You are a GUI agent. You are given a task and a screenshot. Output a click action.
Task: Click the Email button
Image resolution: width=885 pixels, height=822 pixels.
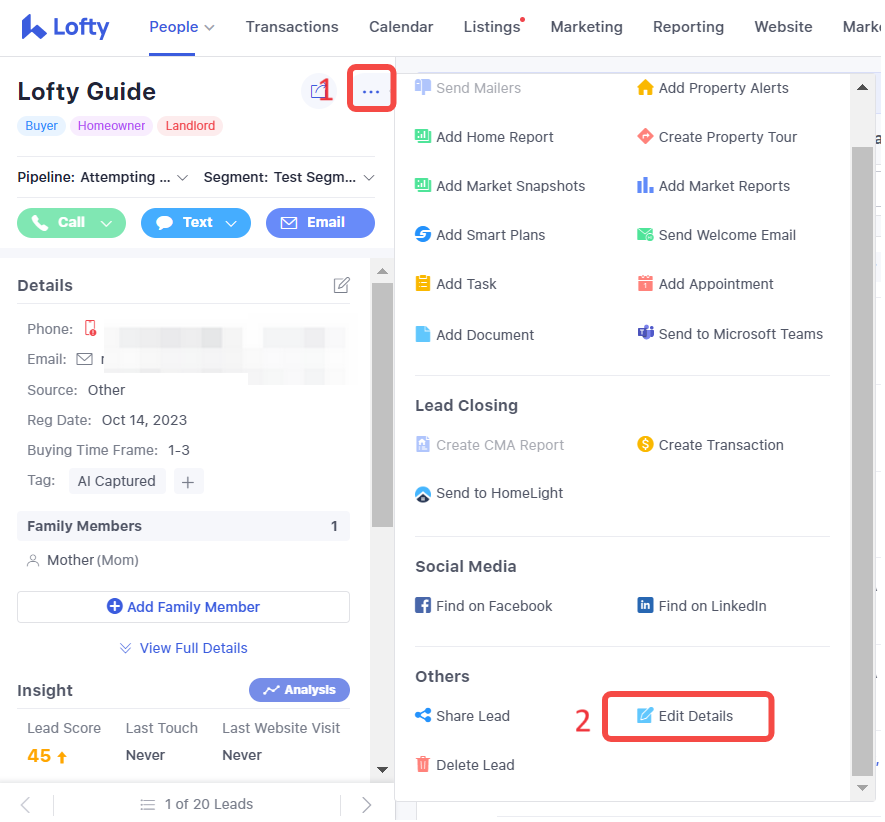pyautogui.click(x=321, y=223)
